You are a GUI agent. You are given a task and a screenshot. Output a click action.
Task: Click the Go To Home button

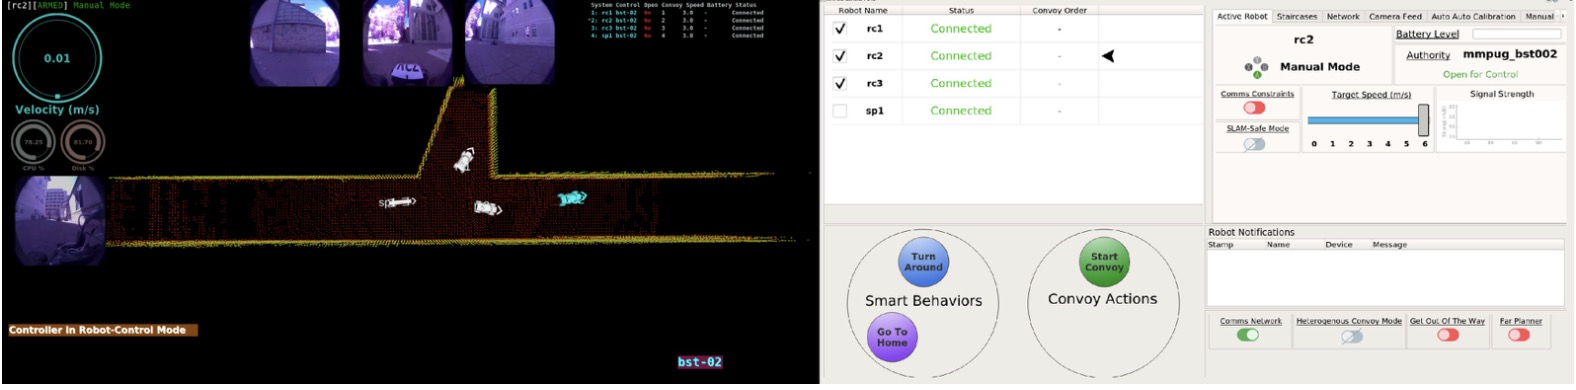point(892,337)
